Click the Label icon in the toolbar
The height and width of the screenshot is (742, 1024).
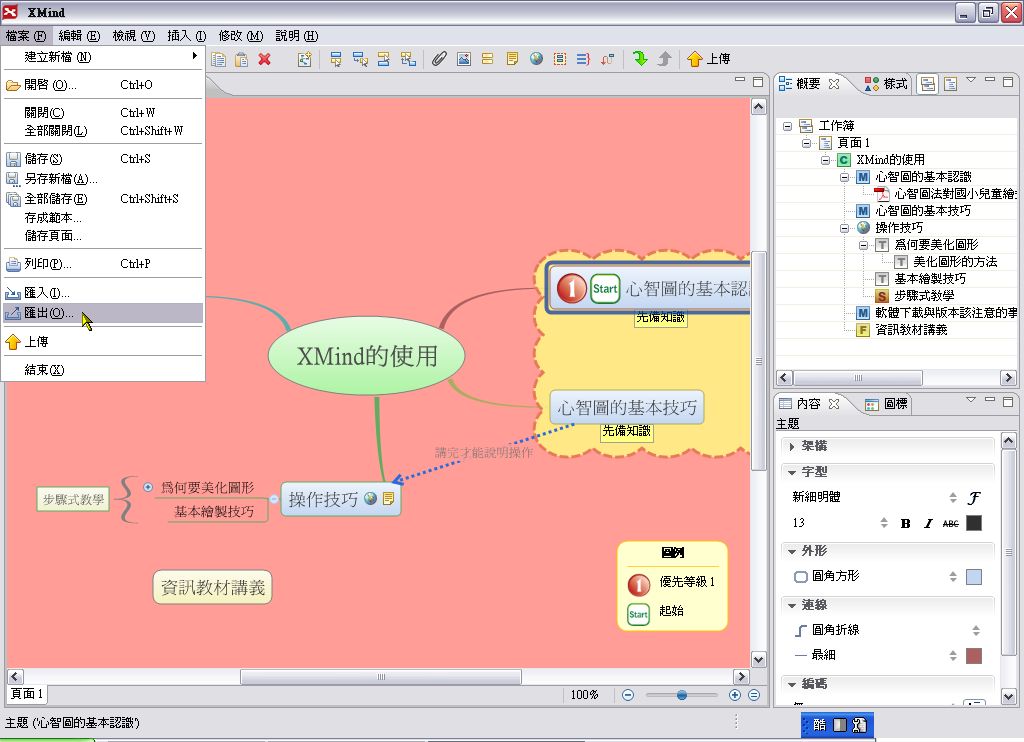coord(488,59)
